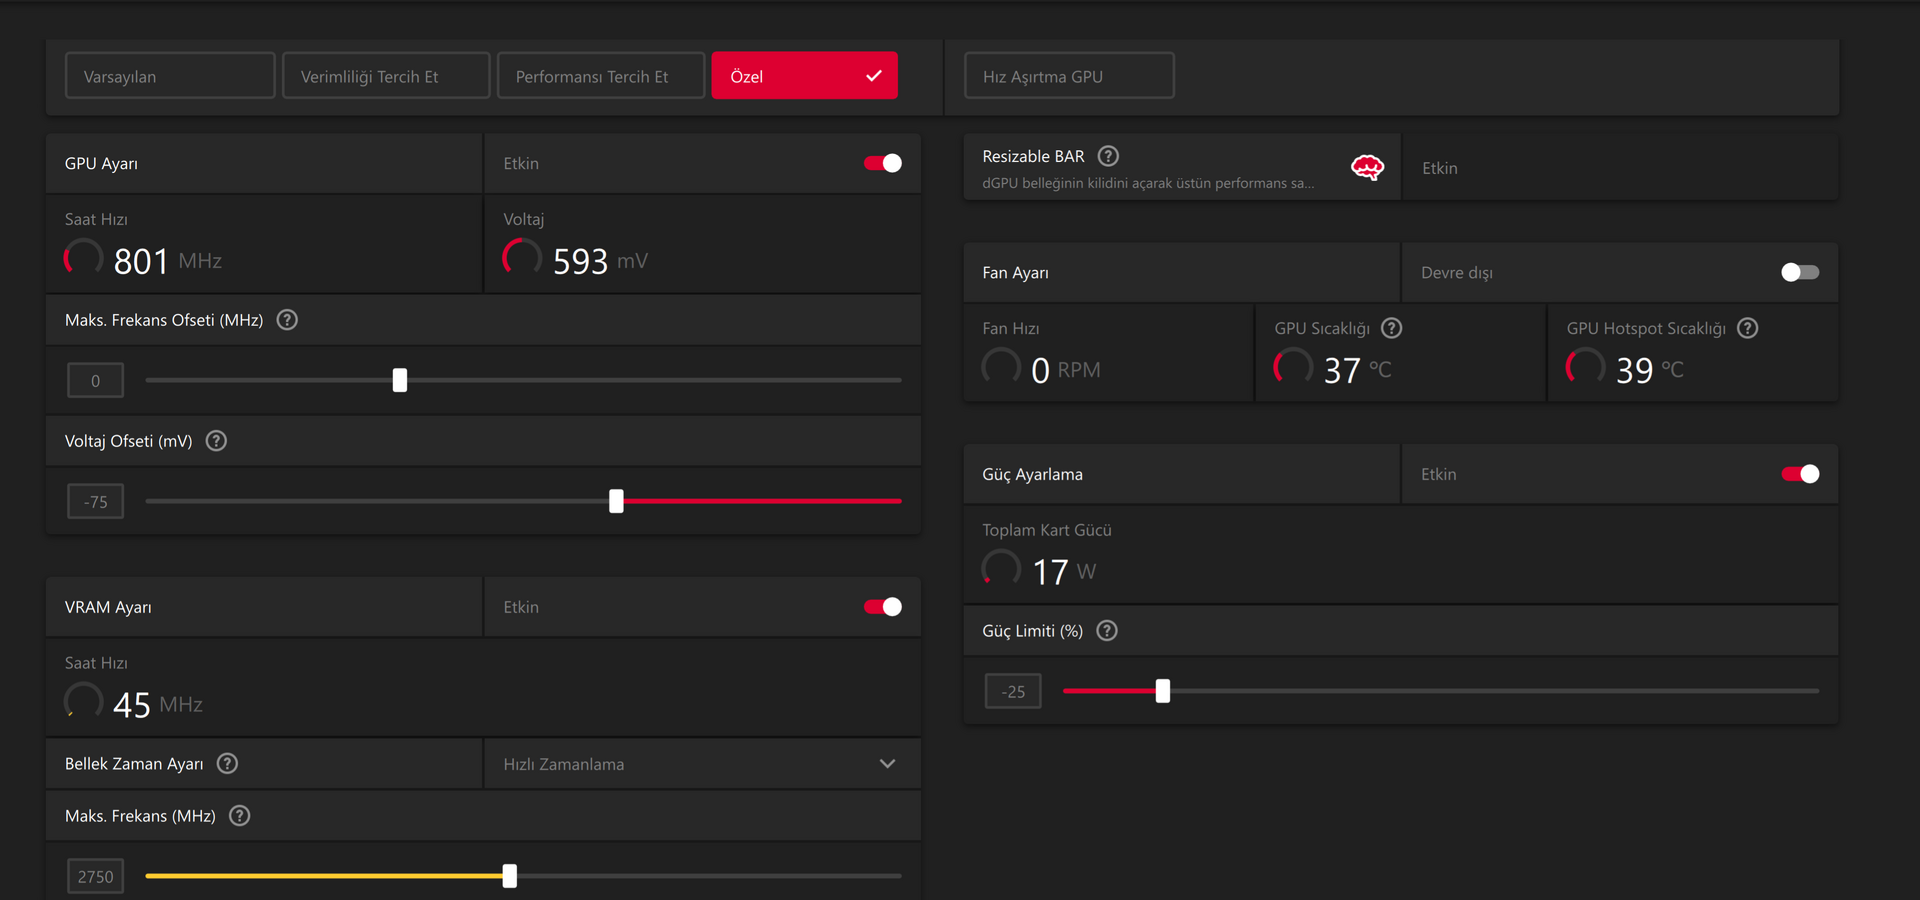The image size is (1920, 900).
Task: Click the 801 MHz clock speed reading
Action: [167, 261]
